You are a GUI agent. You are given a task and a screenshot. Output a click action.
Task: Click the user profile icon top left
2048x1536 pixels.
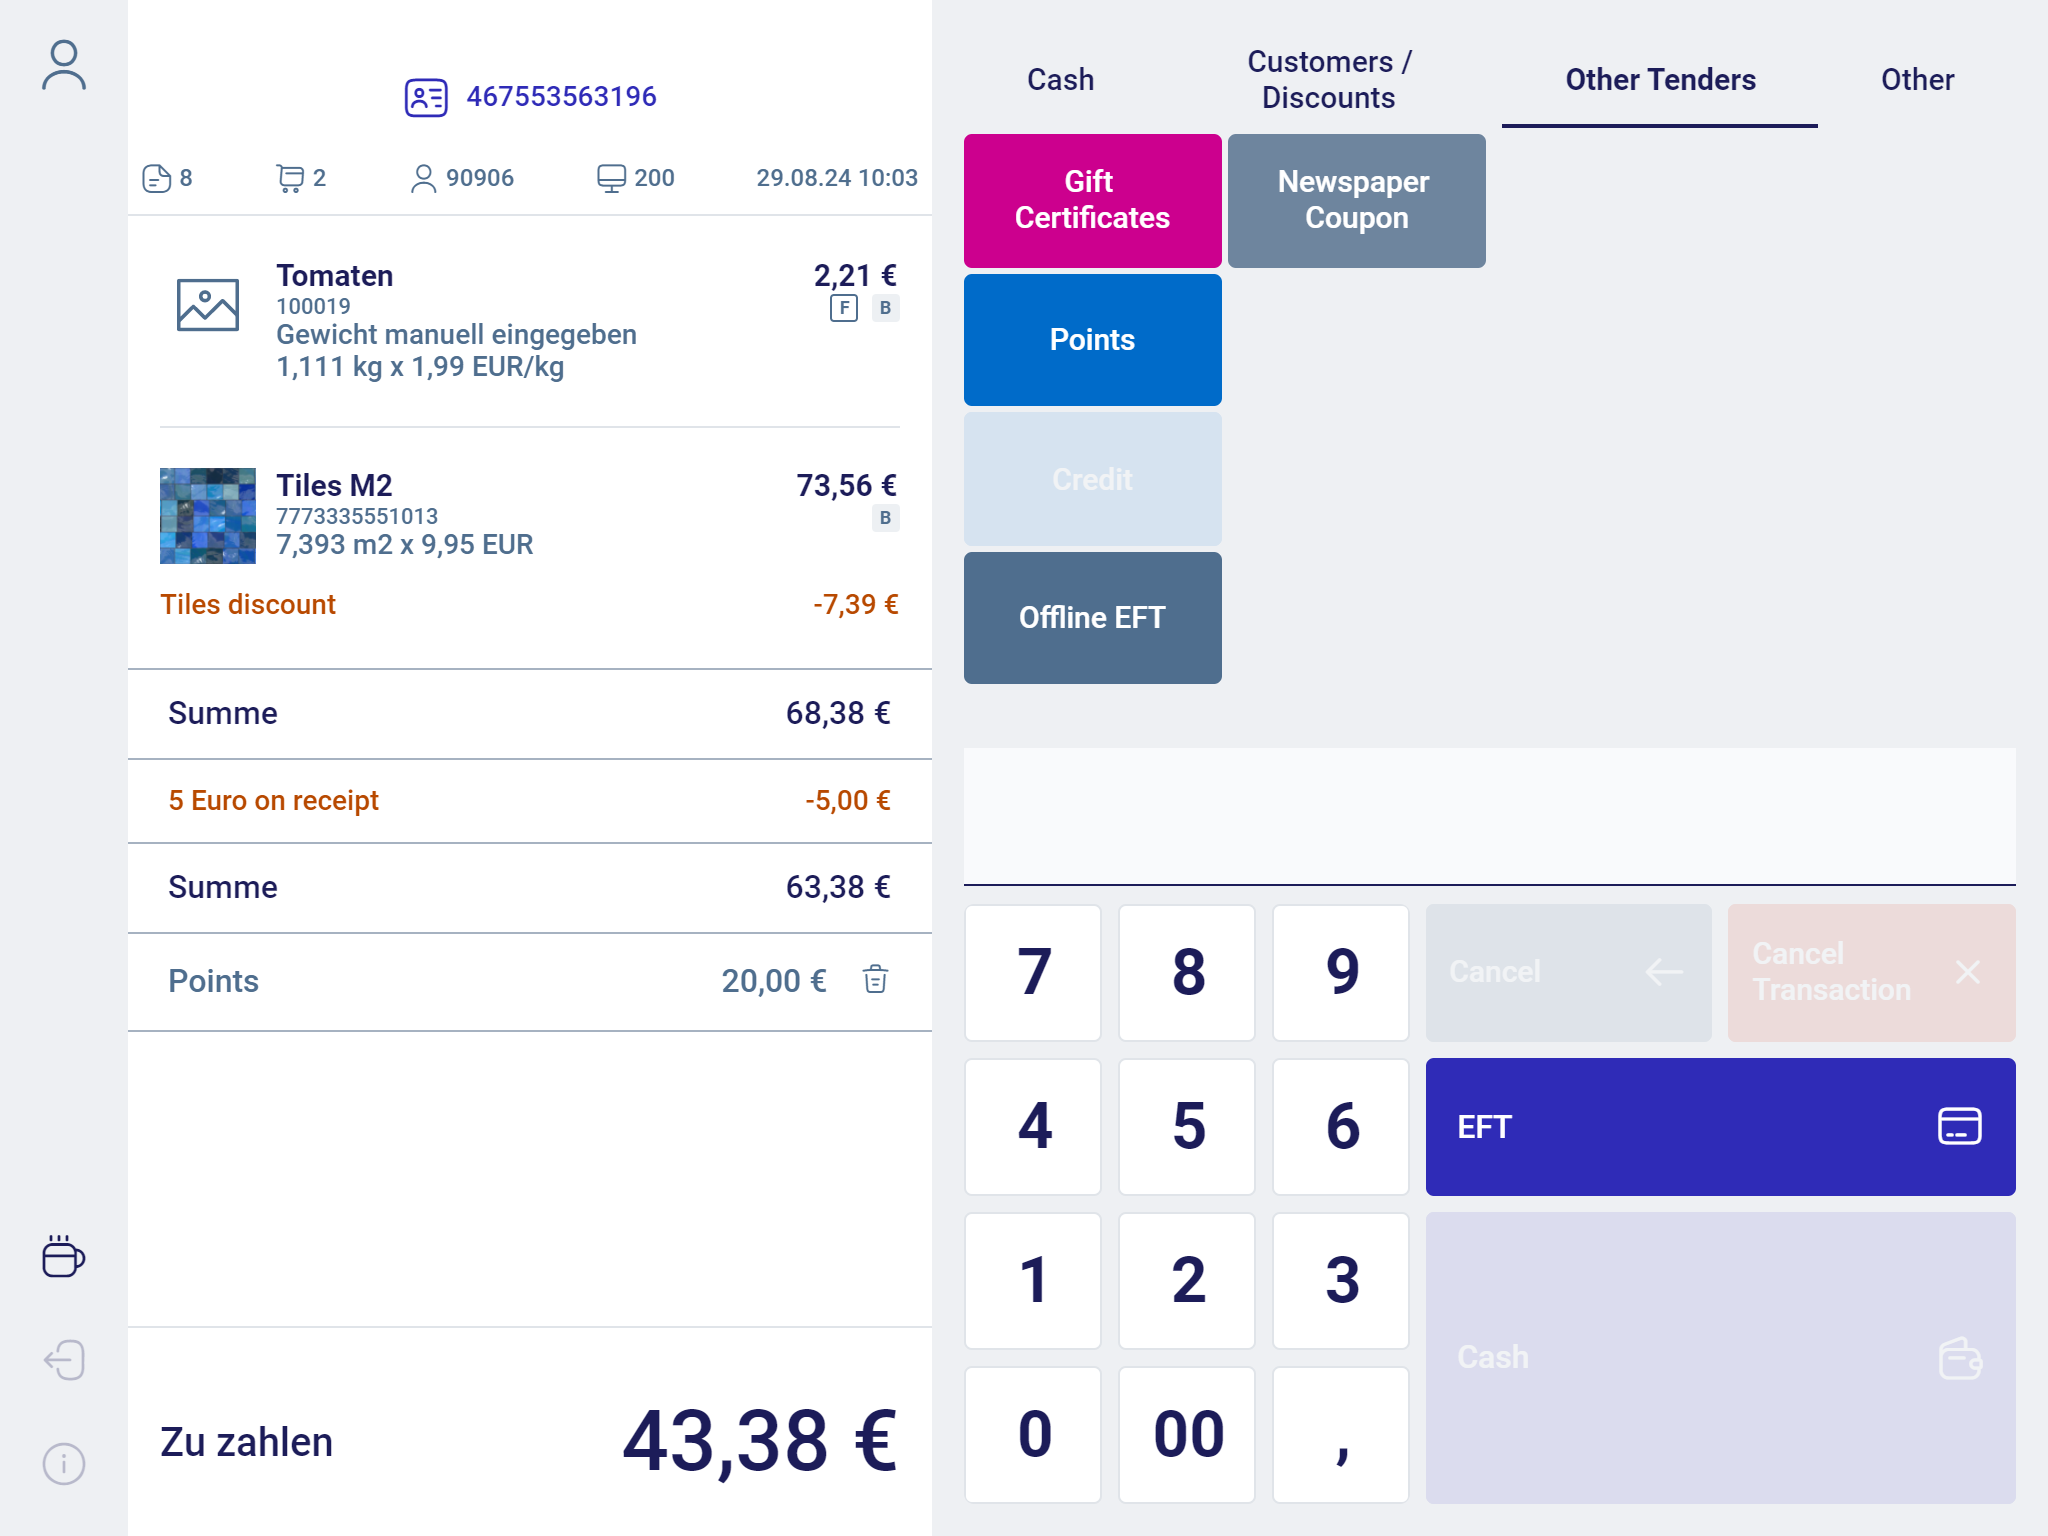pyautogui.click(x=63, y=63)
